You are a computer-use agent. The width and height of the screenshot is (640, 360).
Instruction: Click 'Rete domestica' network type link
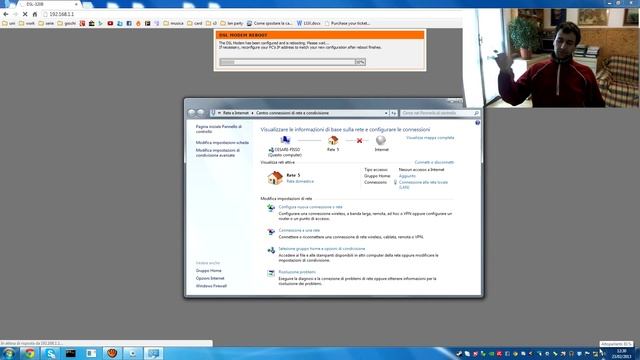300,181
